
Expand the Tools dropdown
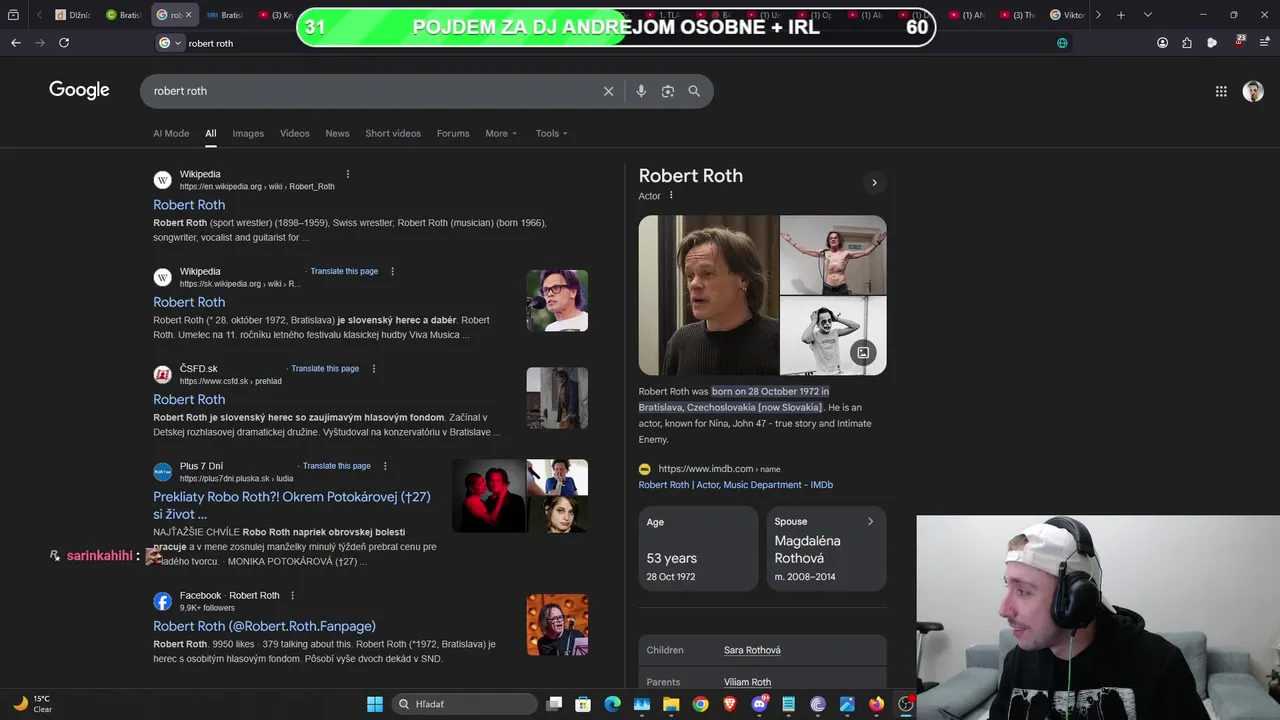tap(551, 133)
